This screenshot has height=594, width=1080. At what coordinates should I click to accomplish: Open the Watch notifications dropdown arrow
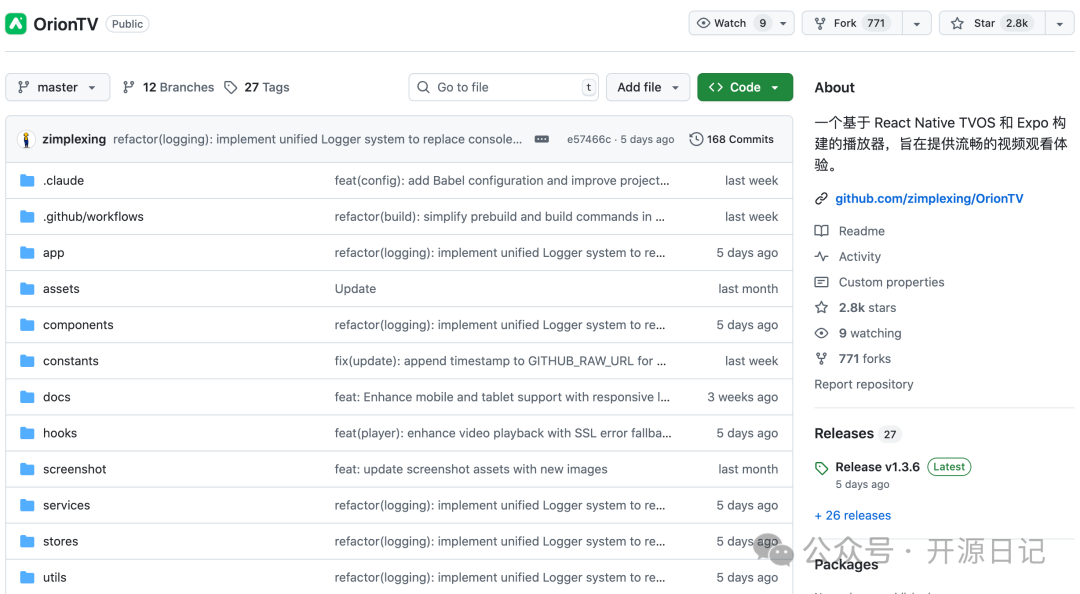point(783,23)
